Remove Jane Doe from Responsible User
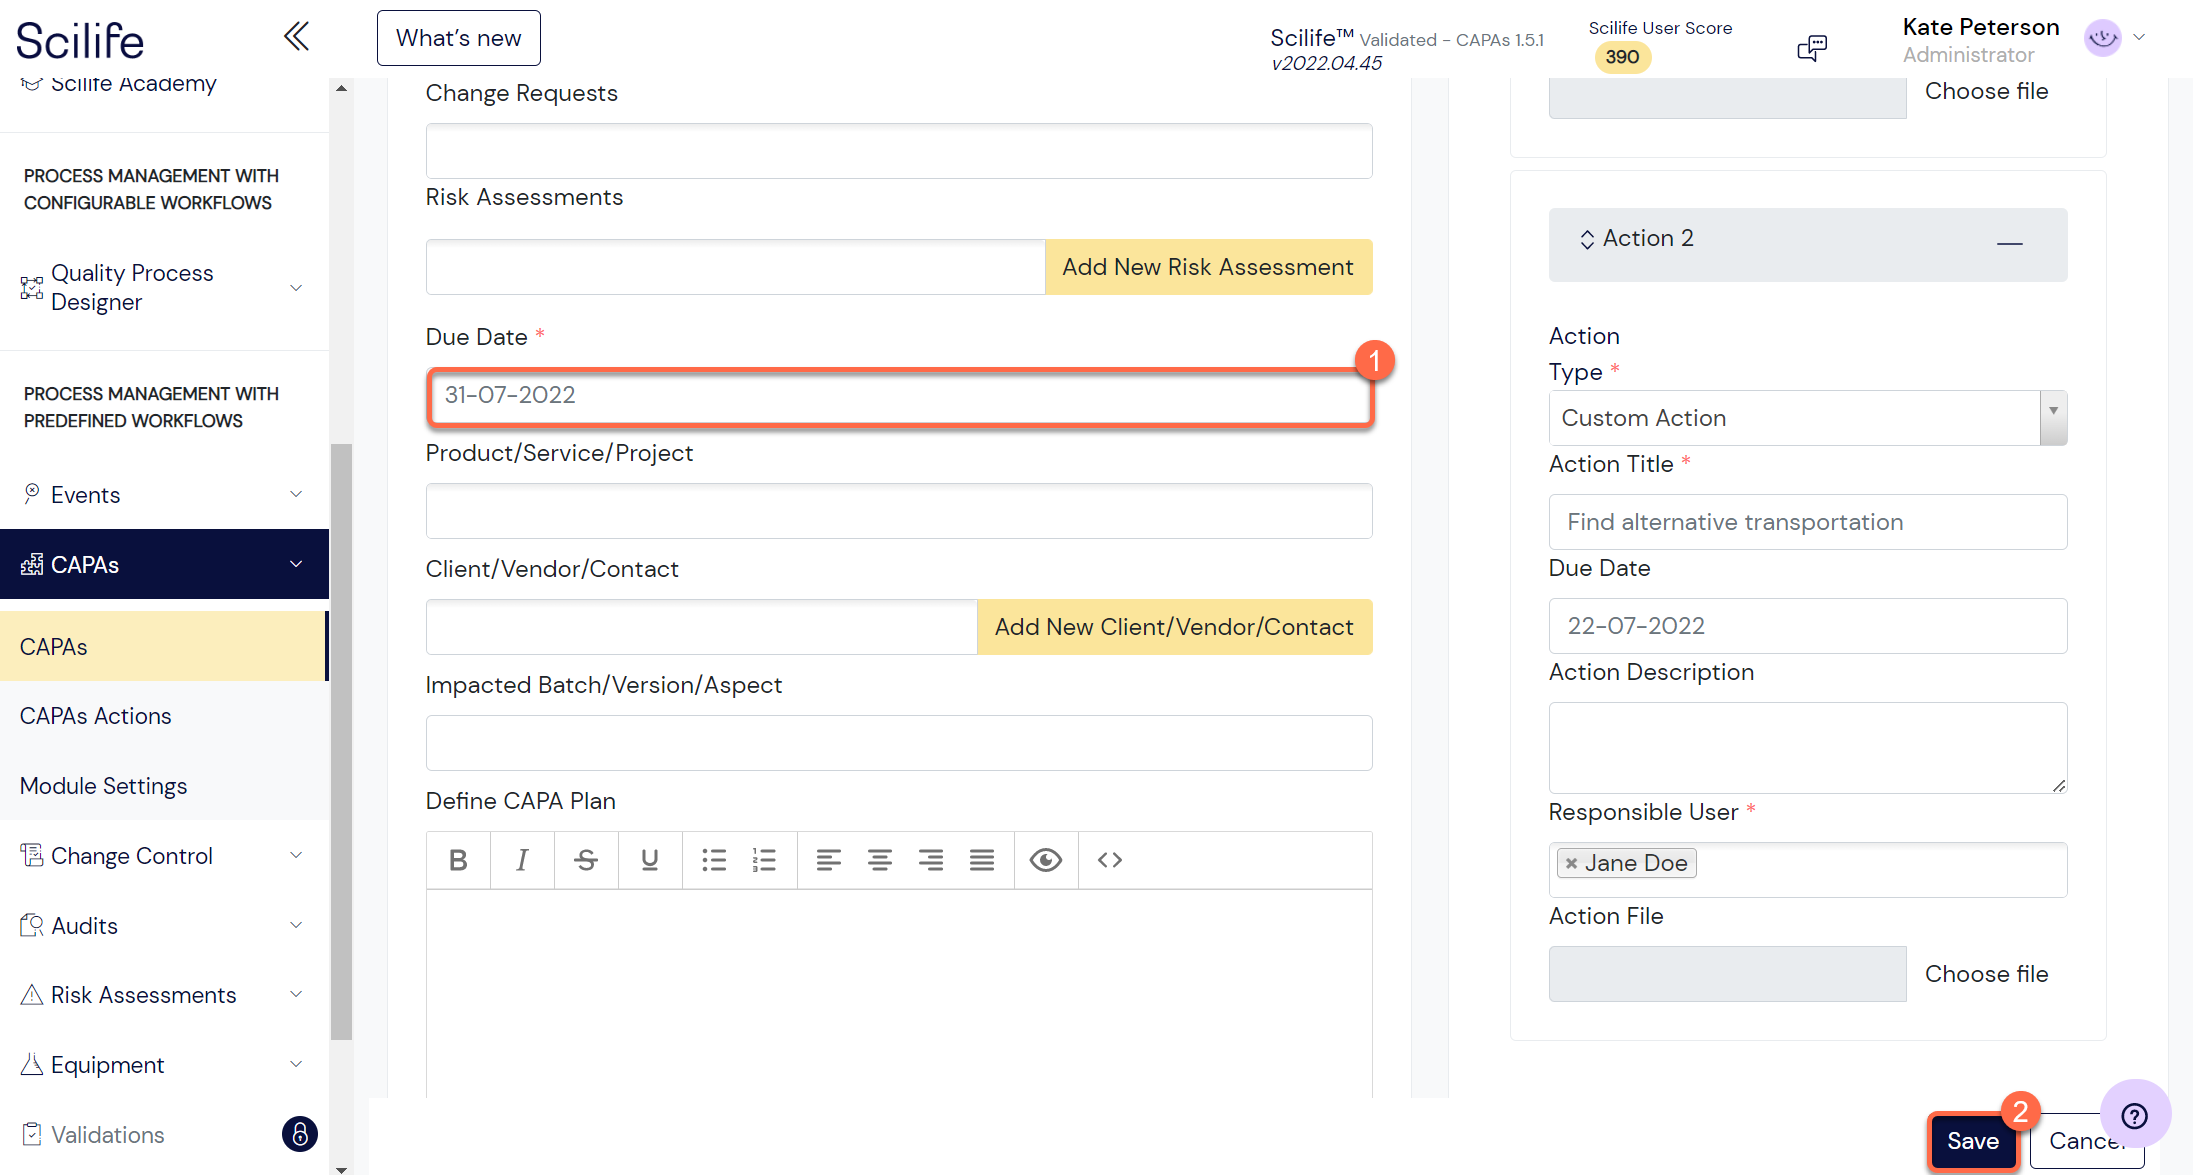Screen dimensions: 2193x1175 point(1572,863)
